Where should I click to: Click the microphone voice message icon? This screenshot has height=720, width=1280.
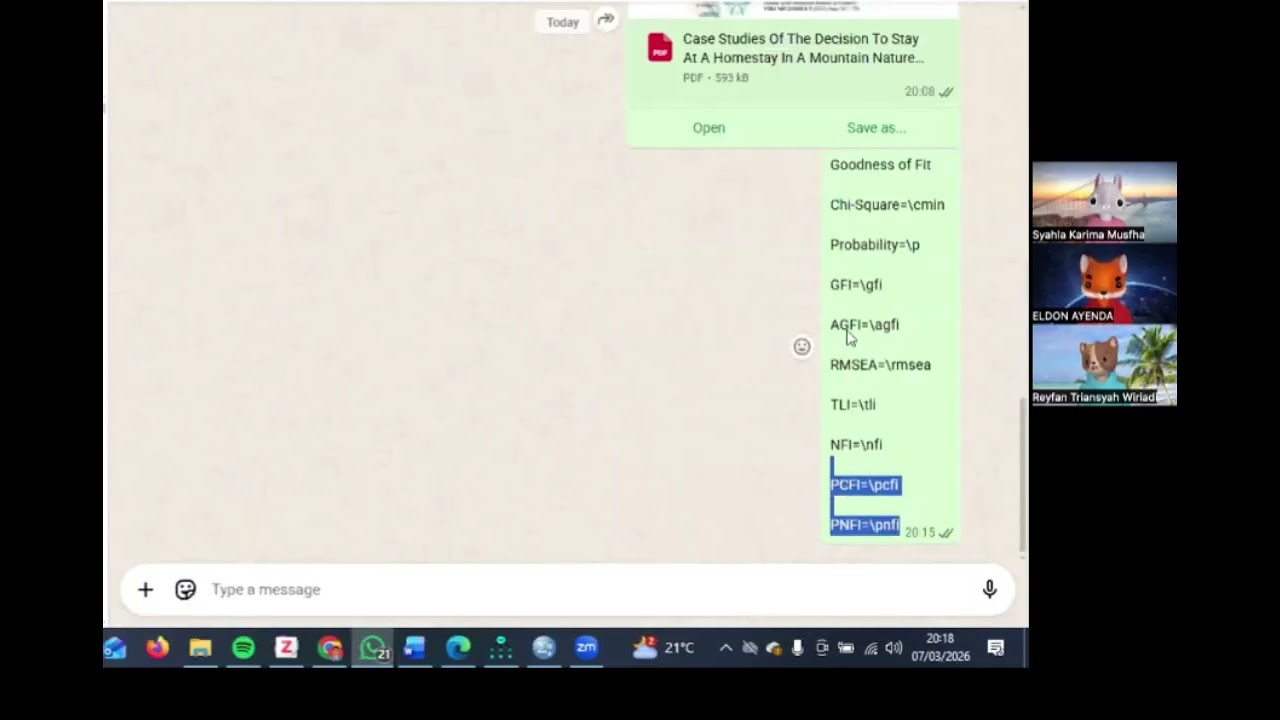tap(989, 589)
